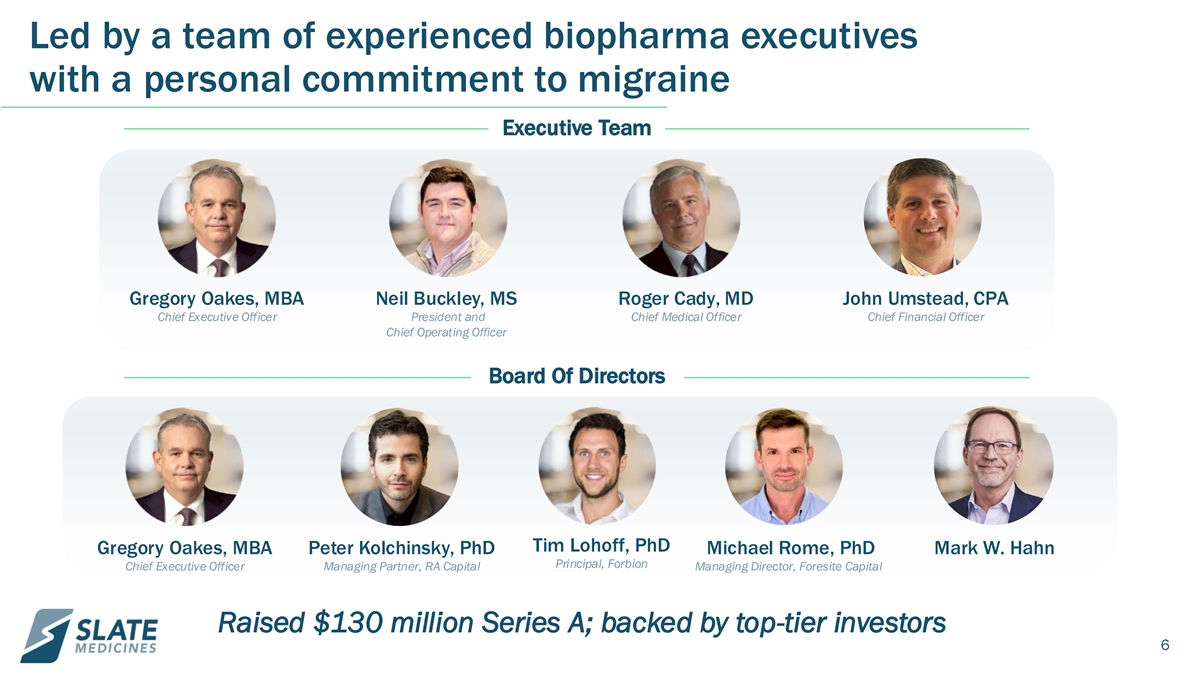Select Principal, Forbion caption text

pyautogui.click(x=601, y=564)
